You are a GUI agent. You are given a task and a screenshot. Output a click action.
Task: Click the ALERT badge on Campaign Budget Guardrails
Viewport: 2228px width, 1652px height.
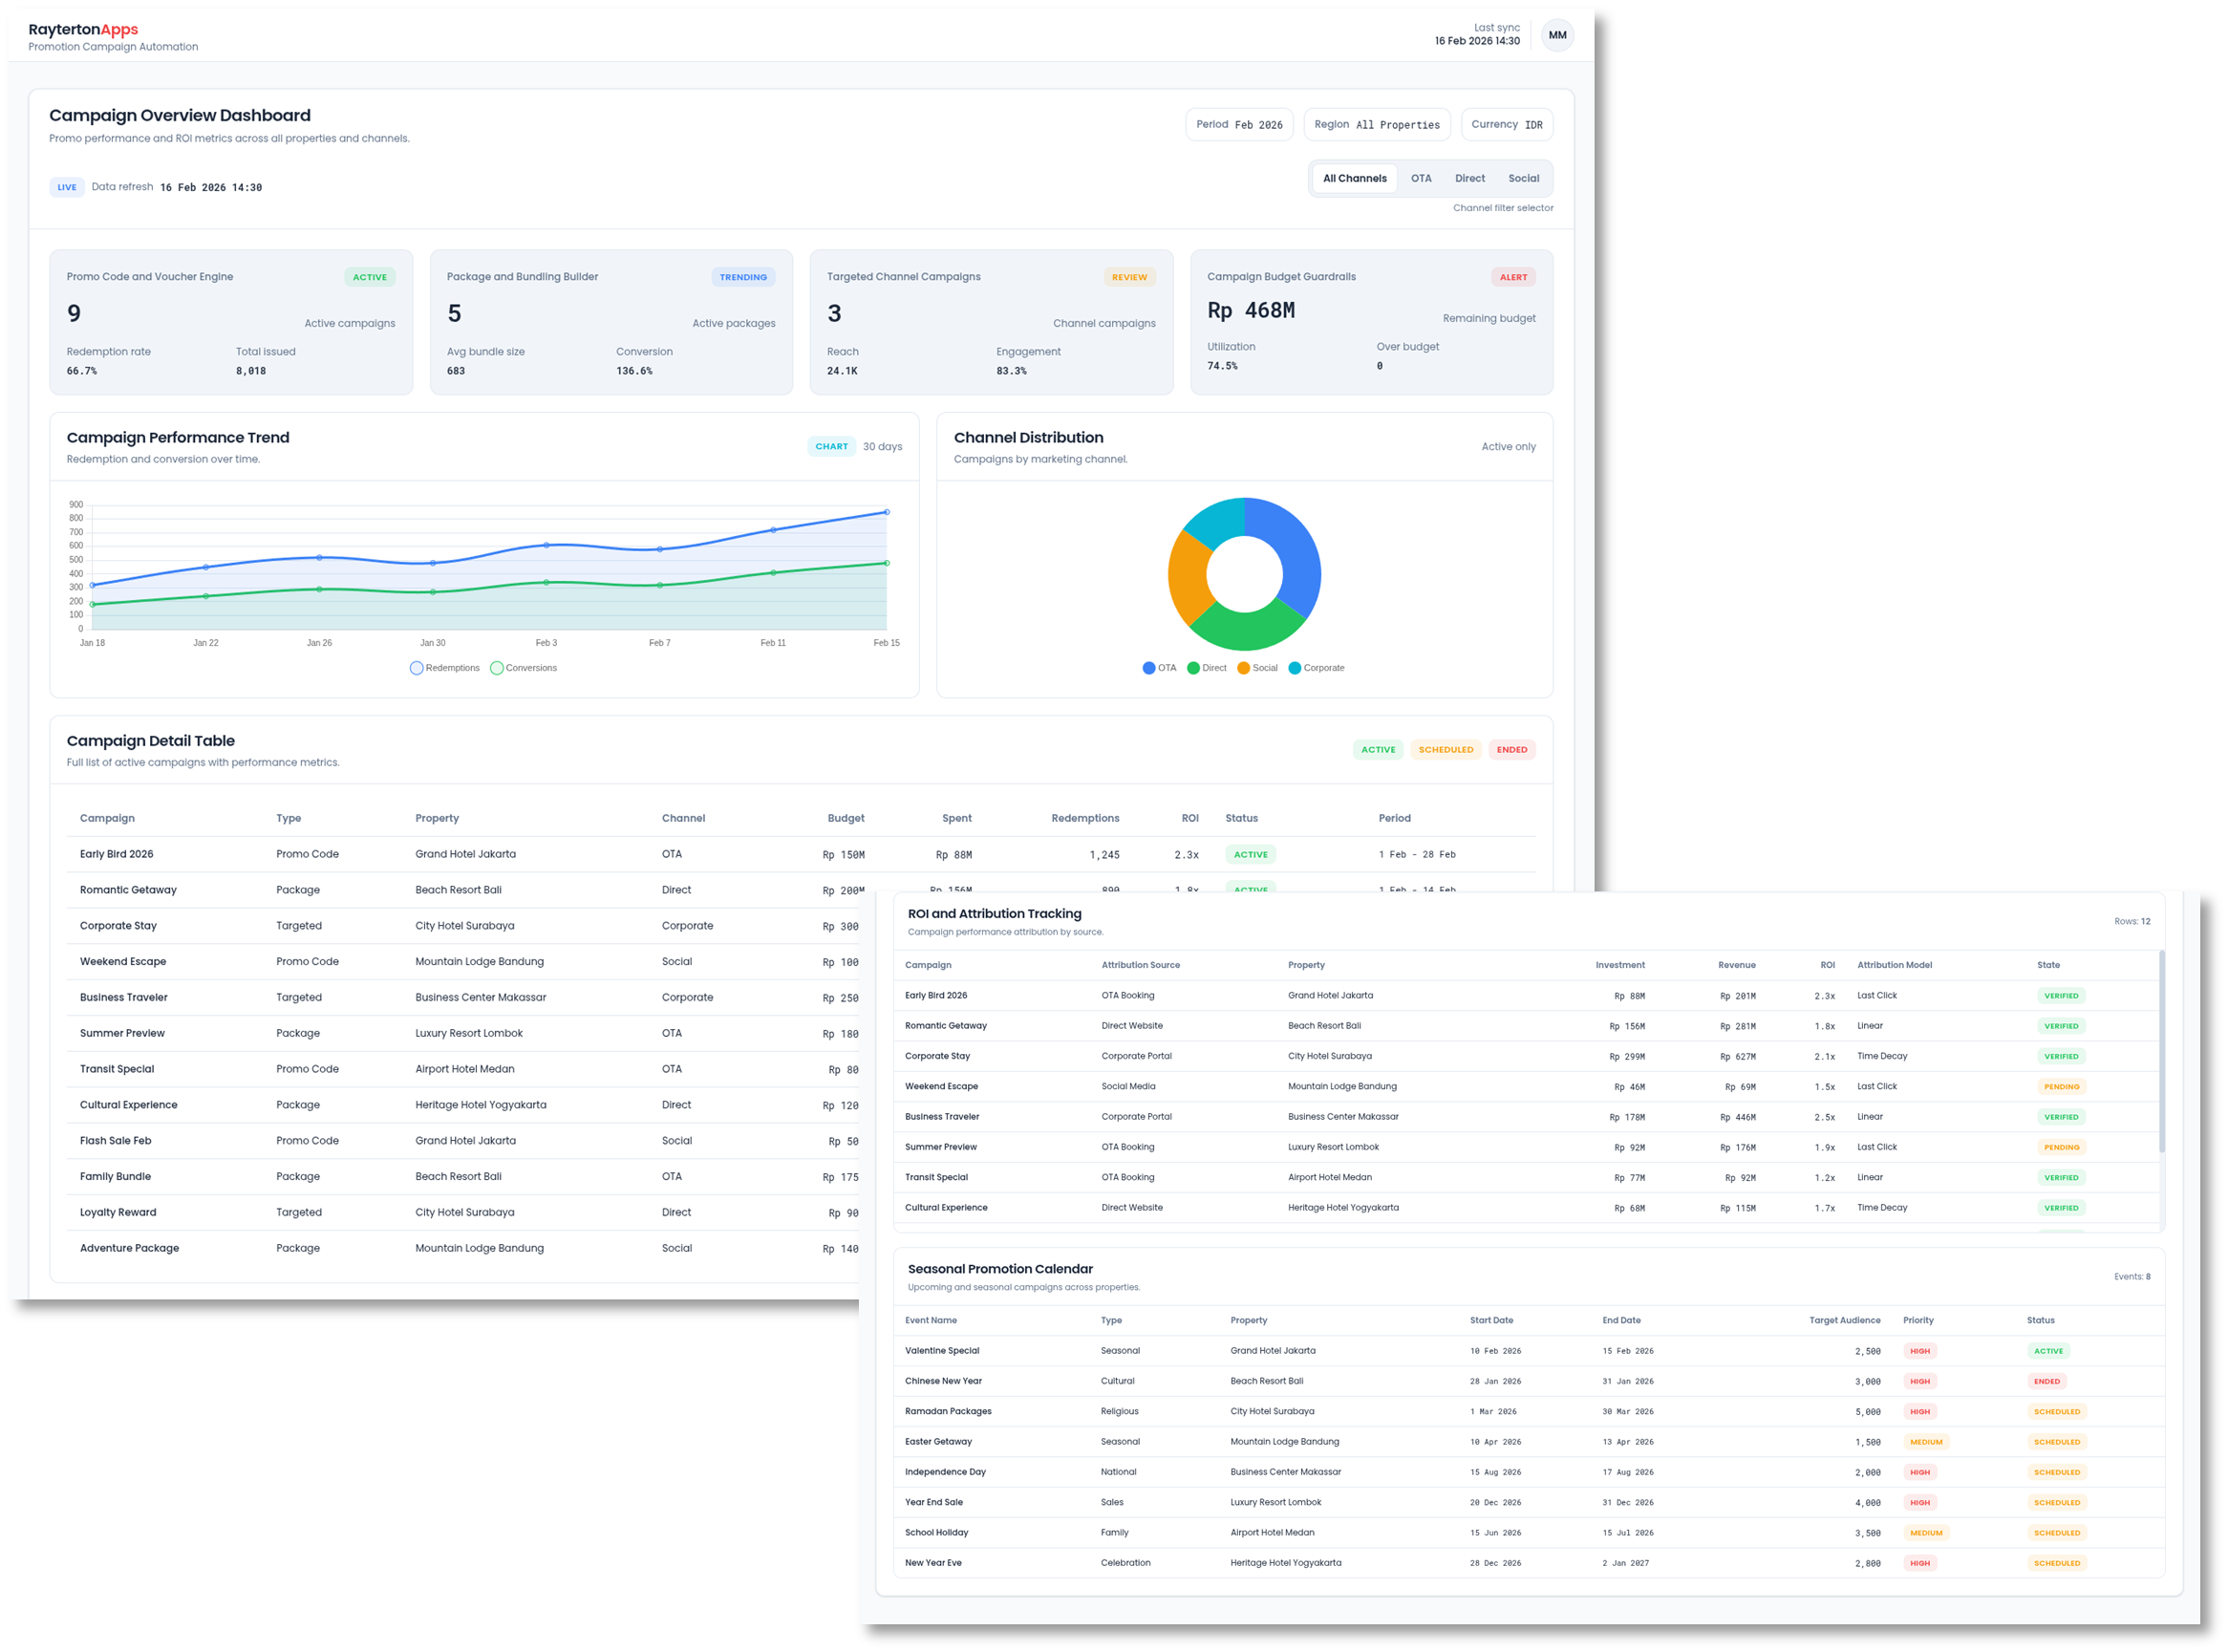click(x=1513, y=277)
